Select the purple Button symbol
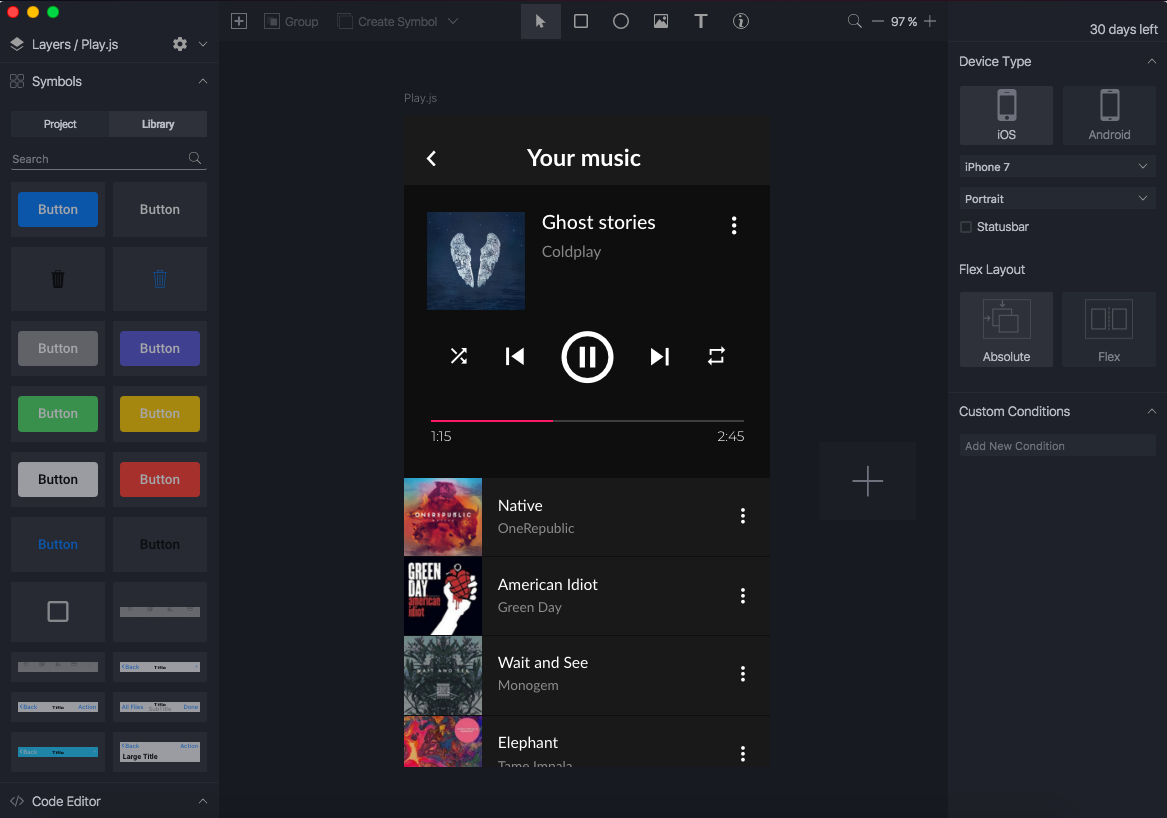Image resolution: width=1167 pixels, height=818 pixels. 160,348
